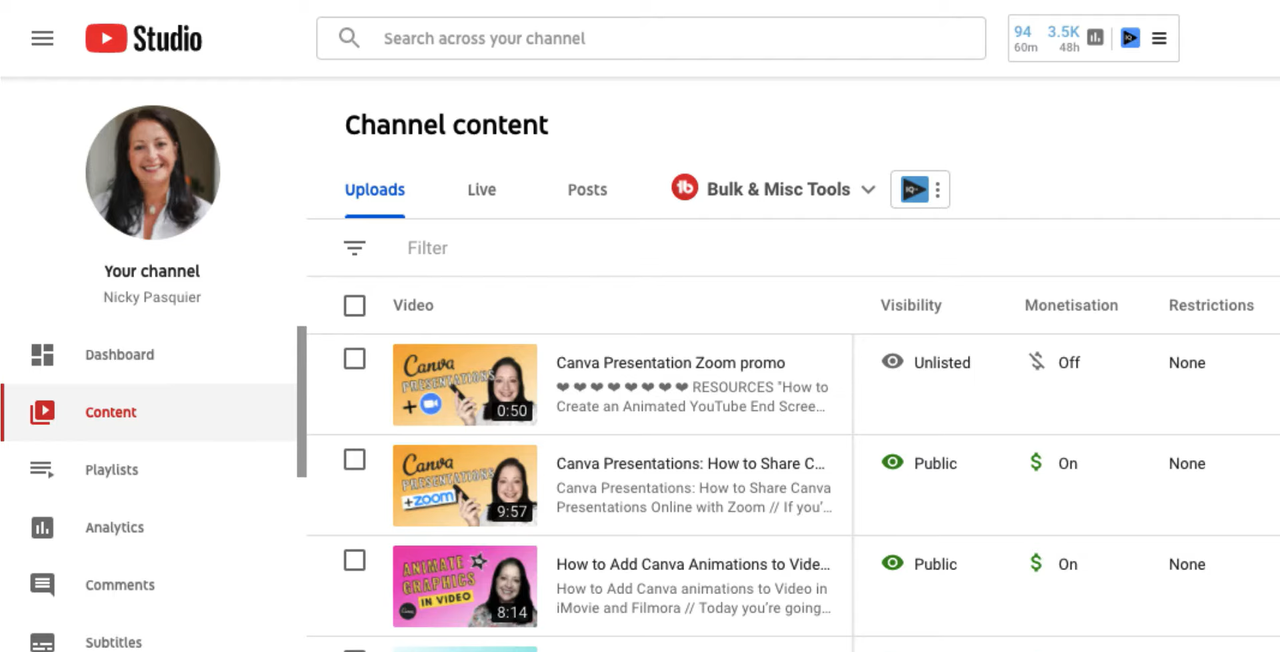This screenshot has width=1280, height=652.
Task: Click the sidebar vertical scrollbar
Action: pyautogui.click(x=301, y=401)
